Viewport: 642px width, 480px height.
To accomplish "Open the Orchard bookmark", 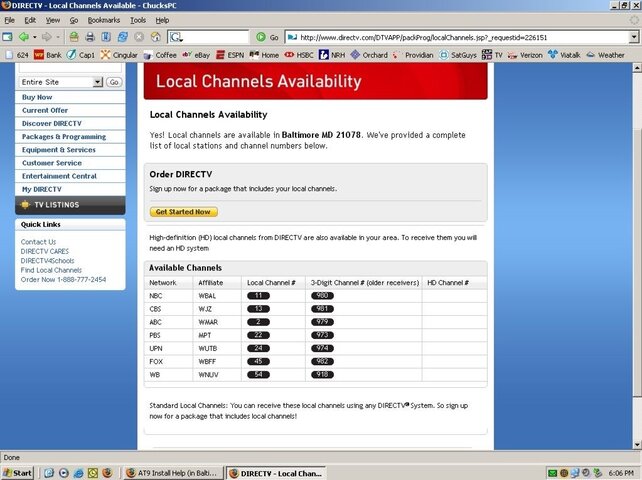I will tap(369, 55).
